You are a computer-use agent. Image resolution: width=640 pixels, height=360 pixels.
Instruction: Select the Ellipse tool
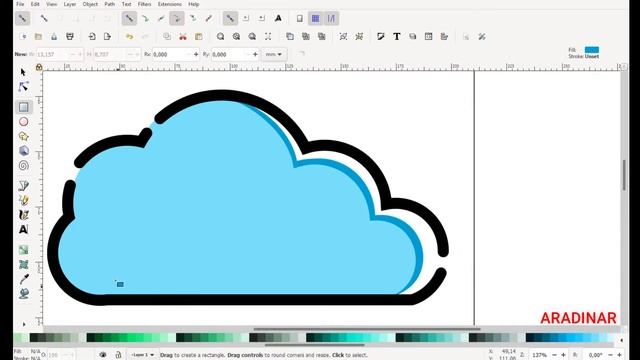point(24,122)
